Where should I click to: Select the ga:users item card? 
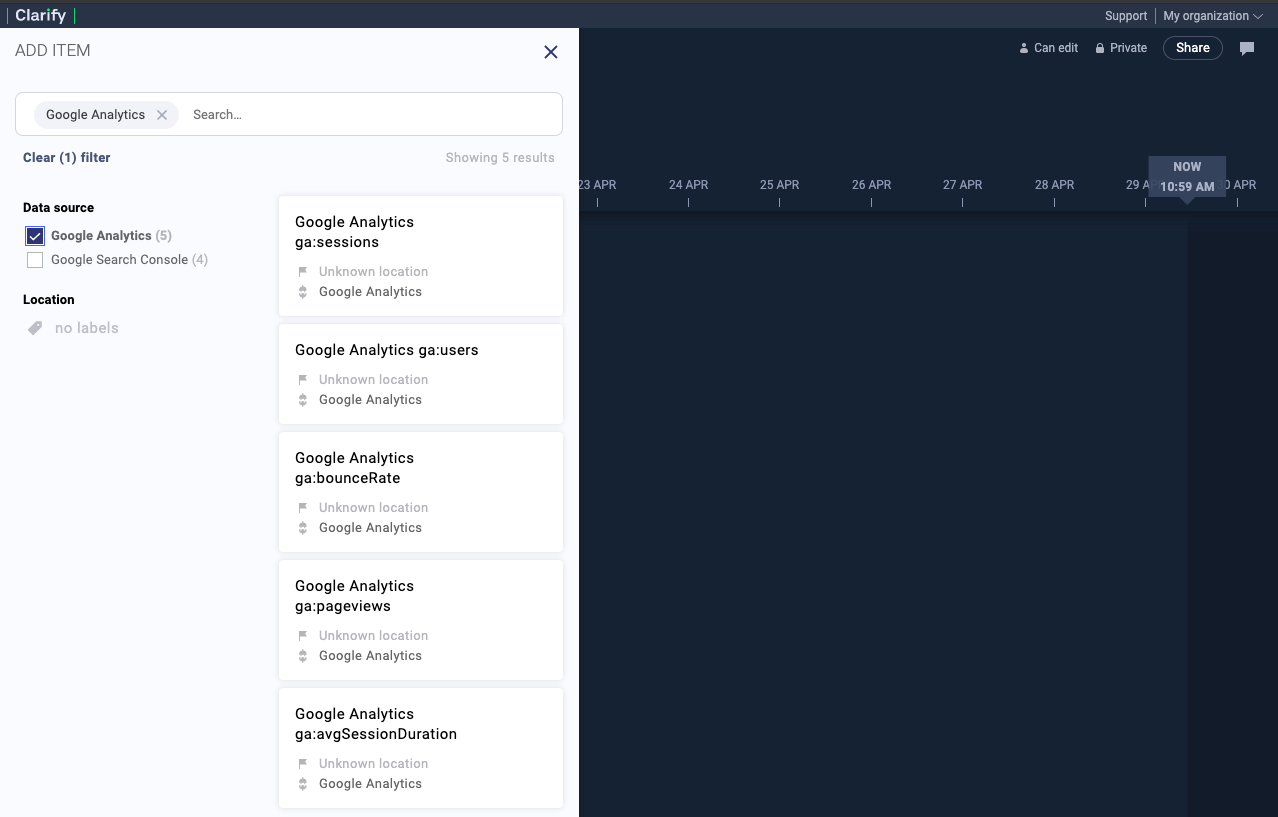click(421, 374)
